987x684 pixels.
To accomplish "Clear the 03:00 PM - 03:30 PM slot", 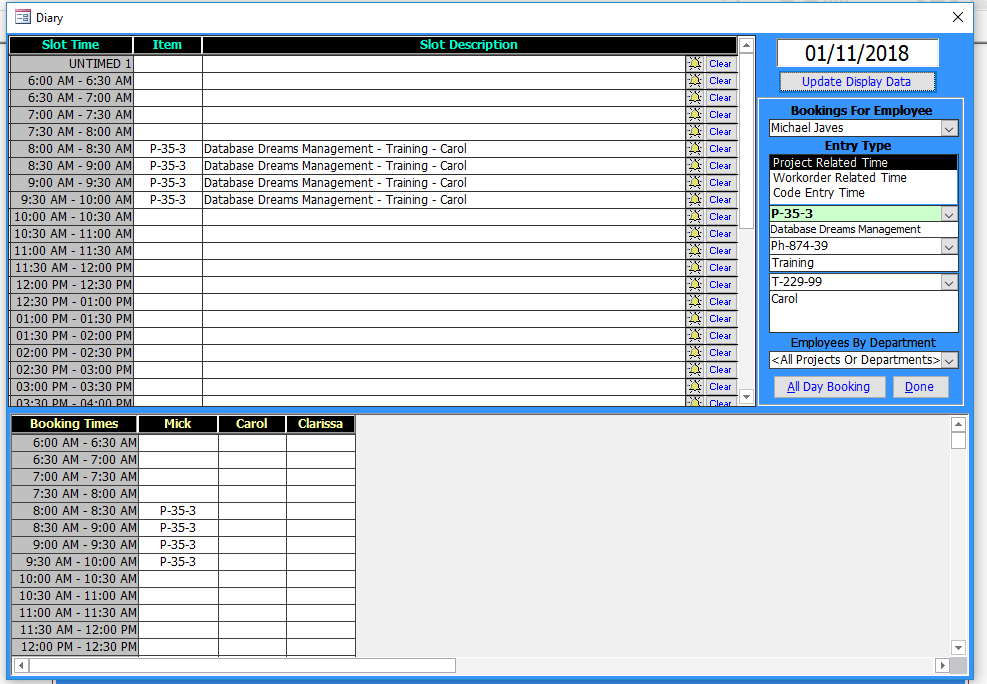I will click(x=720, y=386).
